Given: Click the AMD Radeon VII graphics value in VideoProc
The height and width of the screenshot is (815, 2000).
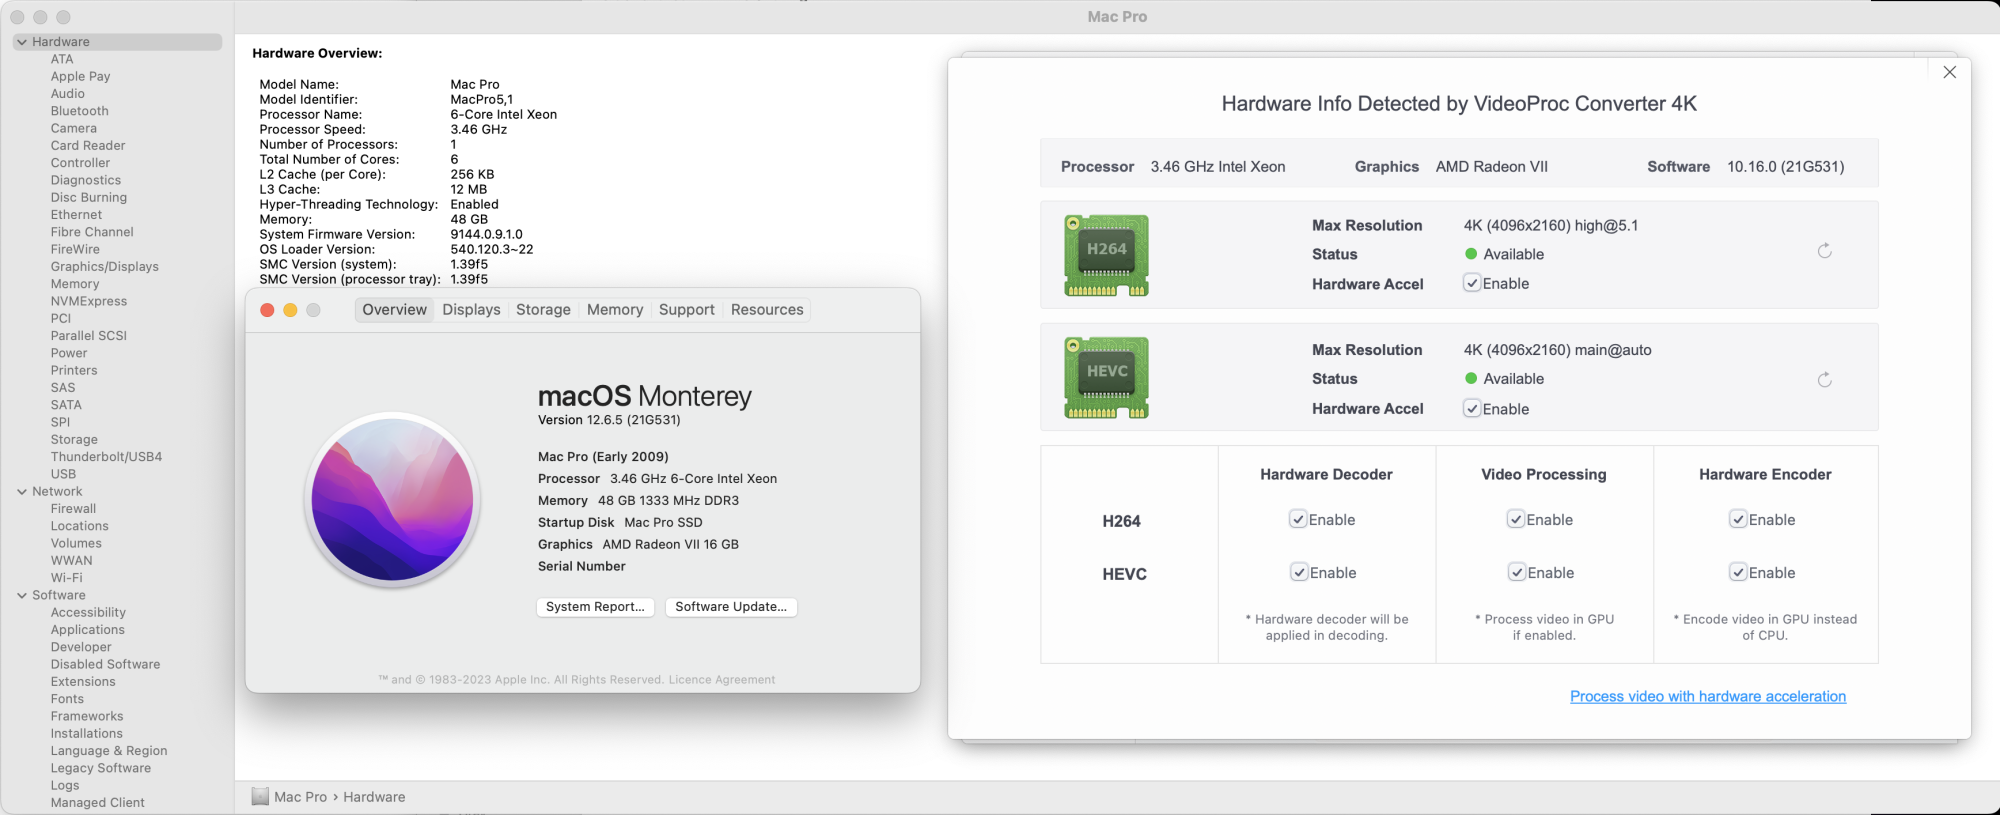Looking at the screenshot, I should (x=1491, y=167).
